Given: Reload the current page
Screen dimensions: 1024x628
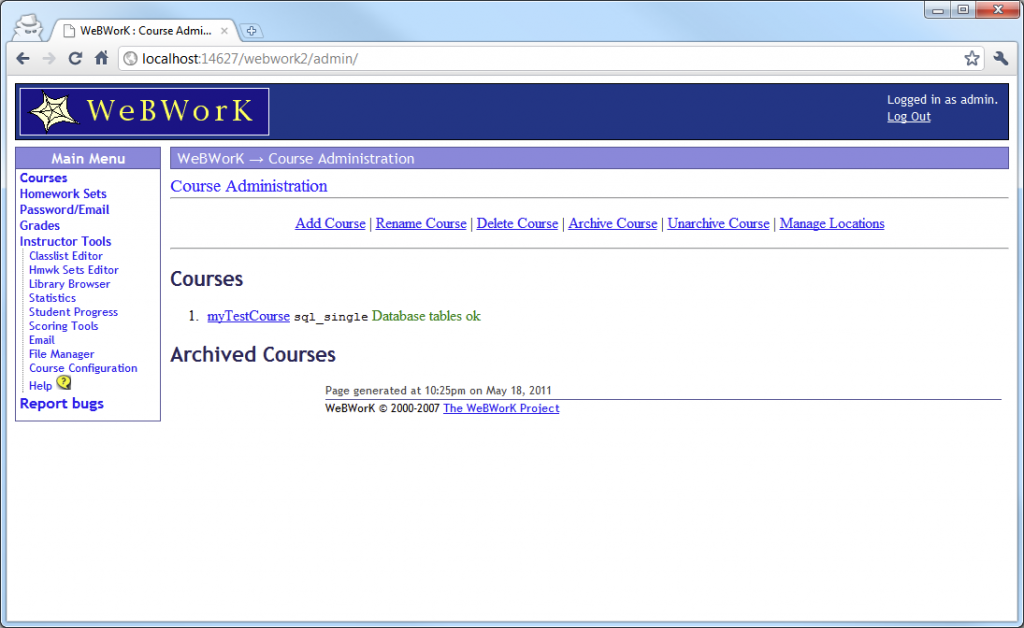Looking at the screenshot, I should (75, 59).
